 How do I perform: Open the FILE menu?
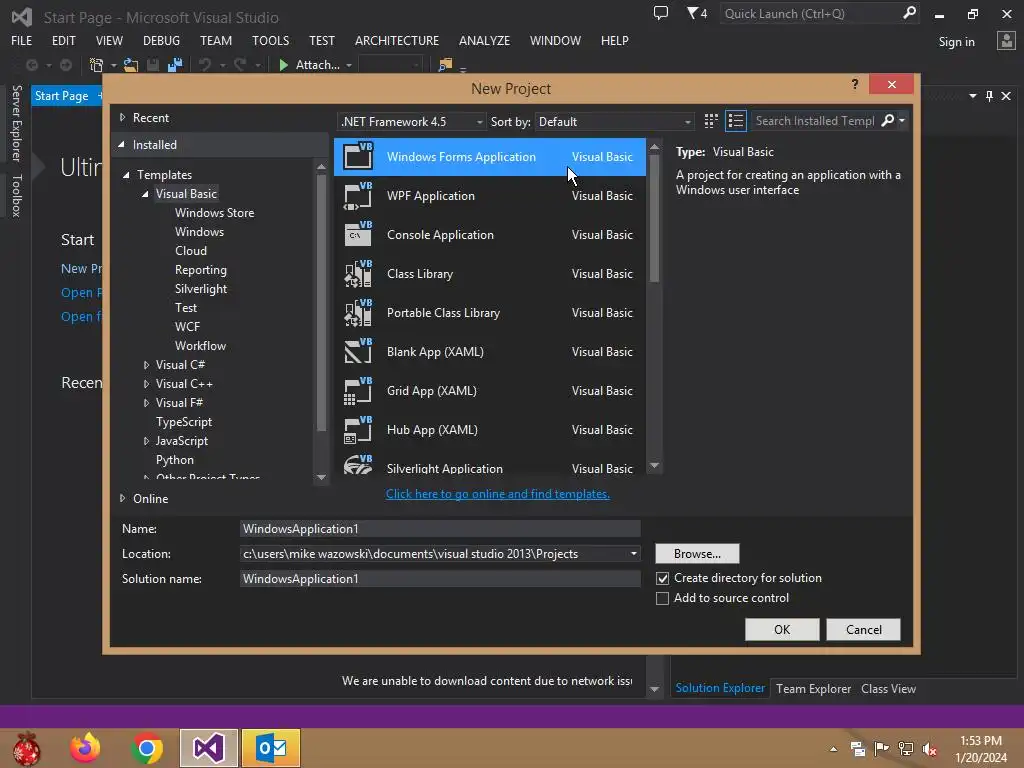tap(22, 40)
